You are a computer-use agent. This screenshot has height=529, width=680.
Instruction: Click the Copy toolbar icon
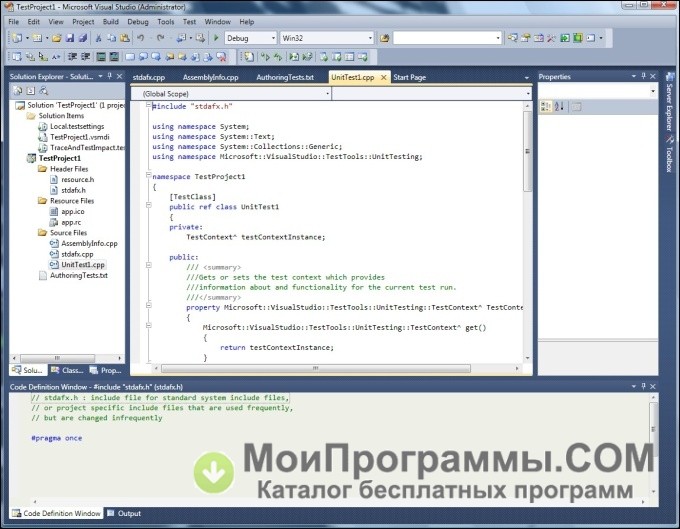(111, 38)
